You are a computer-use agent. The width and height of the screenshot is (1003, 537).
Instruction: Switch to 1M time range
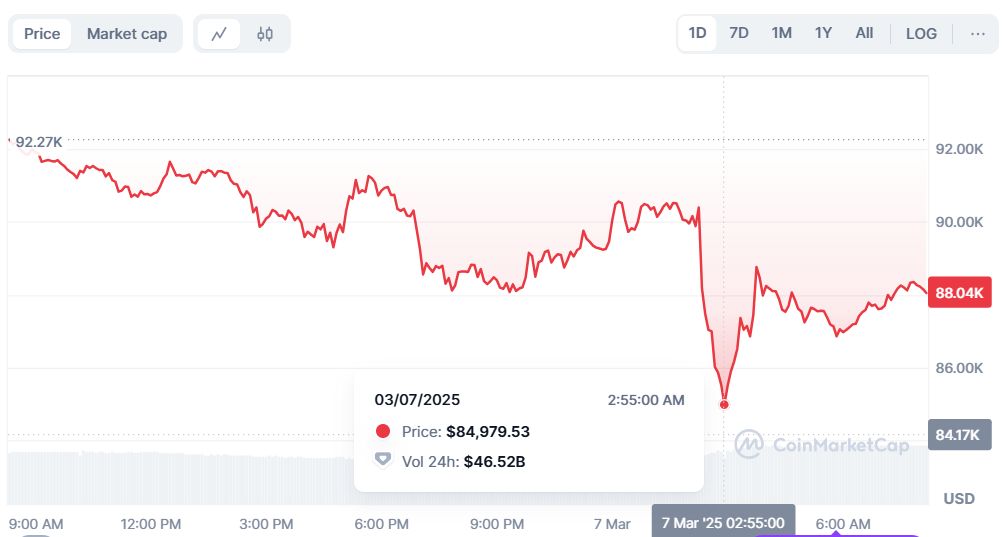[x=781, y=33]
